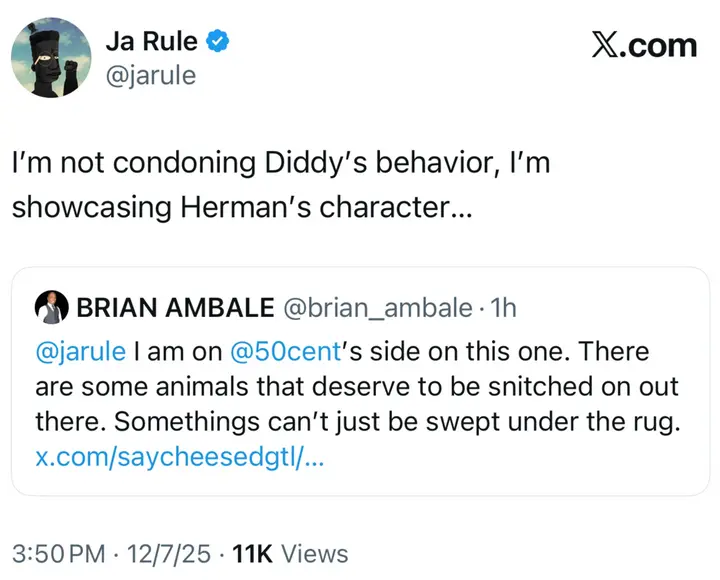Click the X.com logo
The image size is (720, 580).
click(x=644, y=45)
